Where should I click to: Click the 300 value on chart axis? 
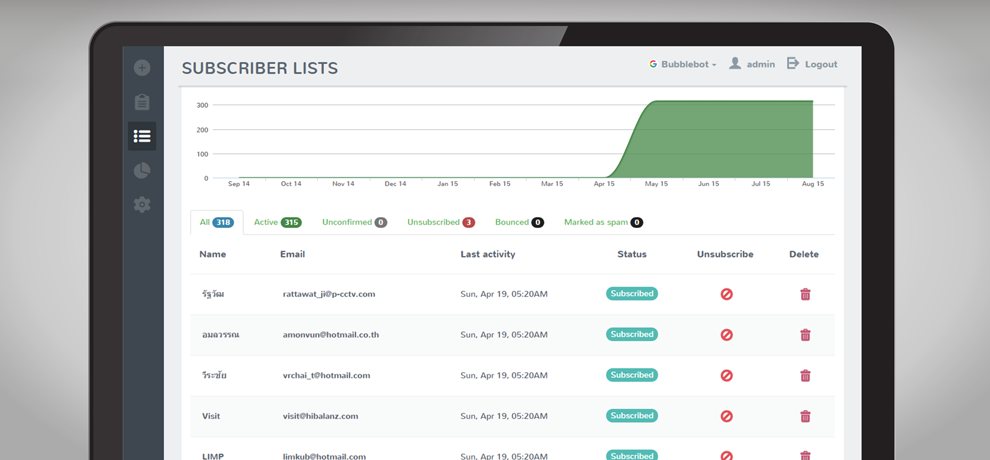(x=202, y=105)
